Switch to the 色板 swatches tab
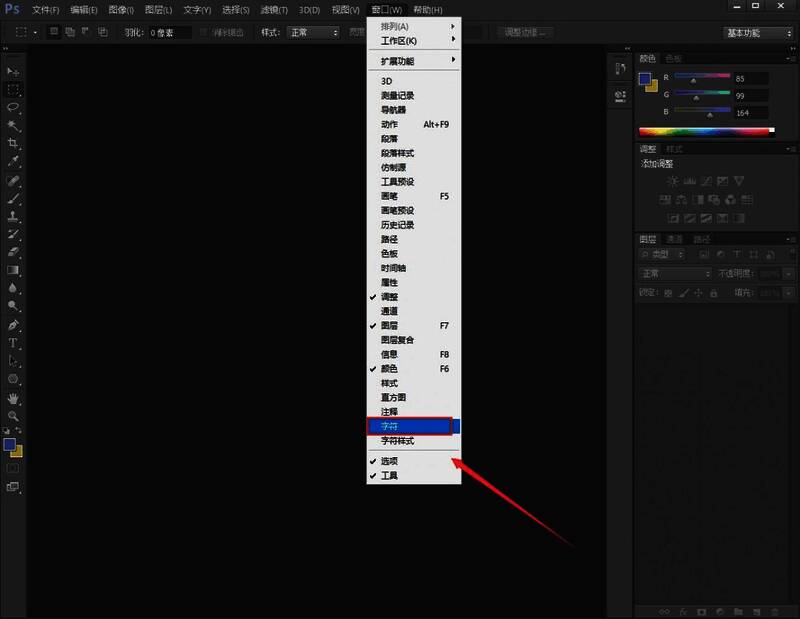800x619 pixels. pyautogui.click(x=674, y=59)
